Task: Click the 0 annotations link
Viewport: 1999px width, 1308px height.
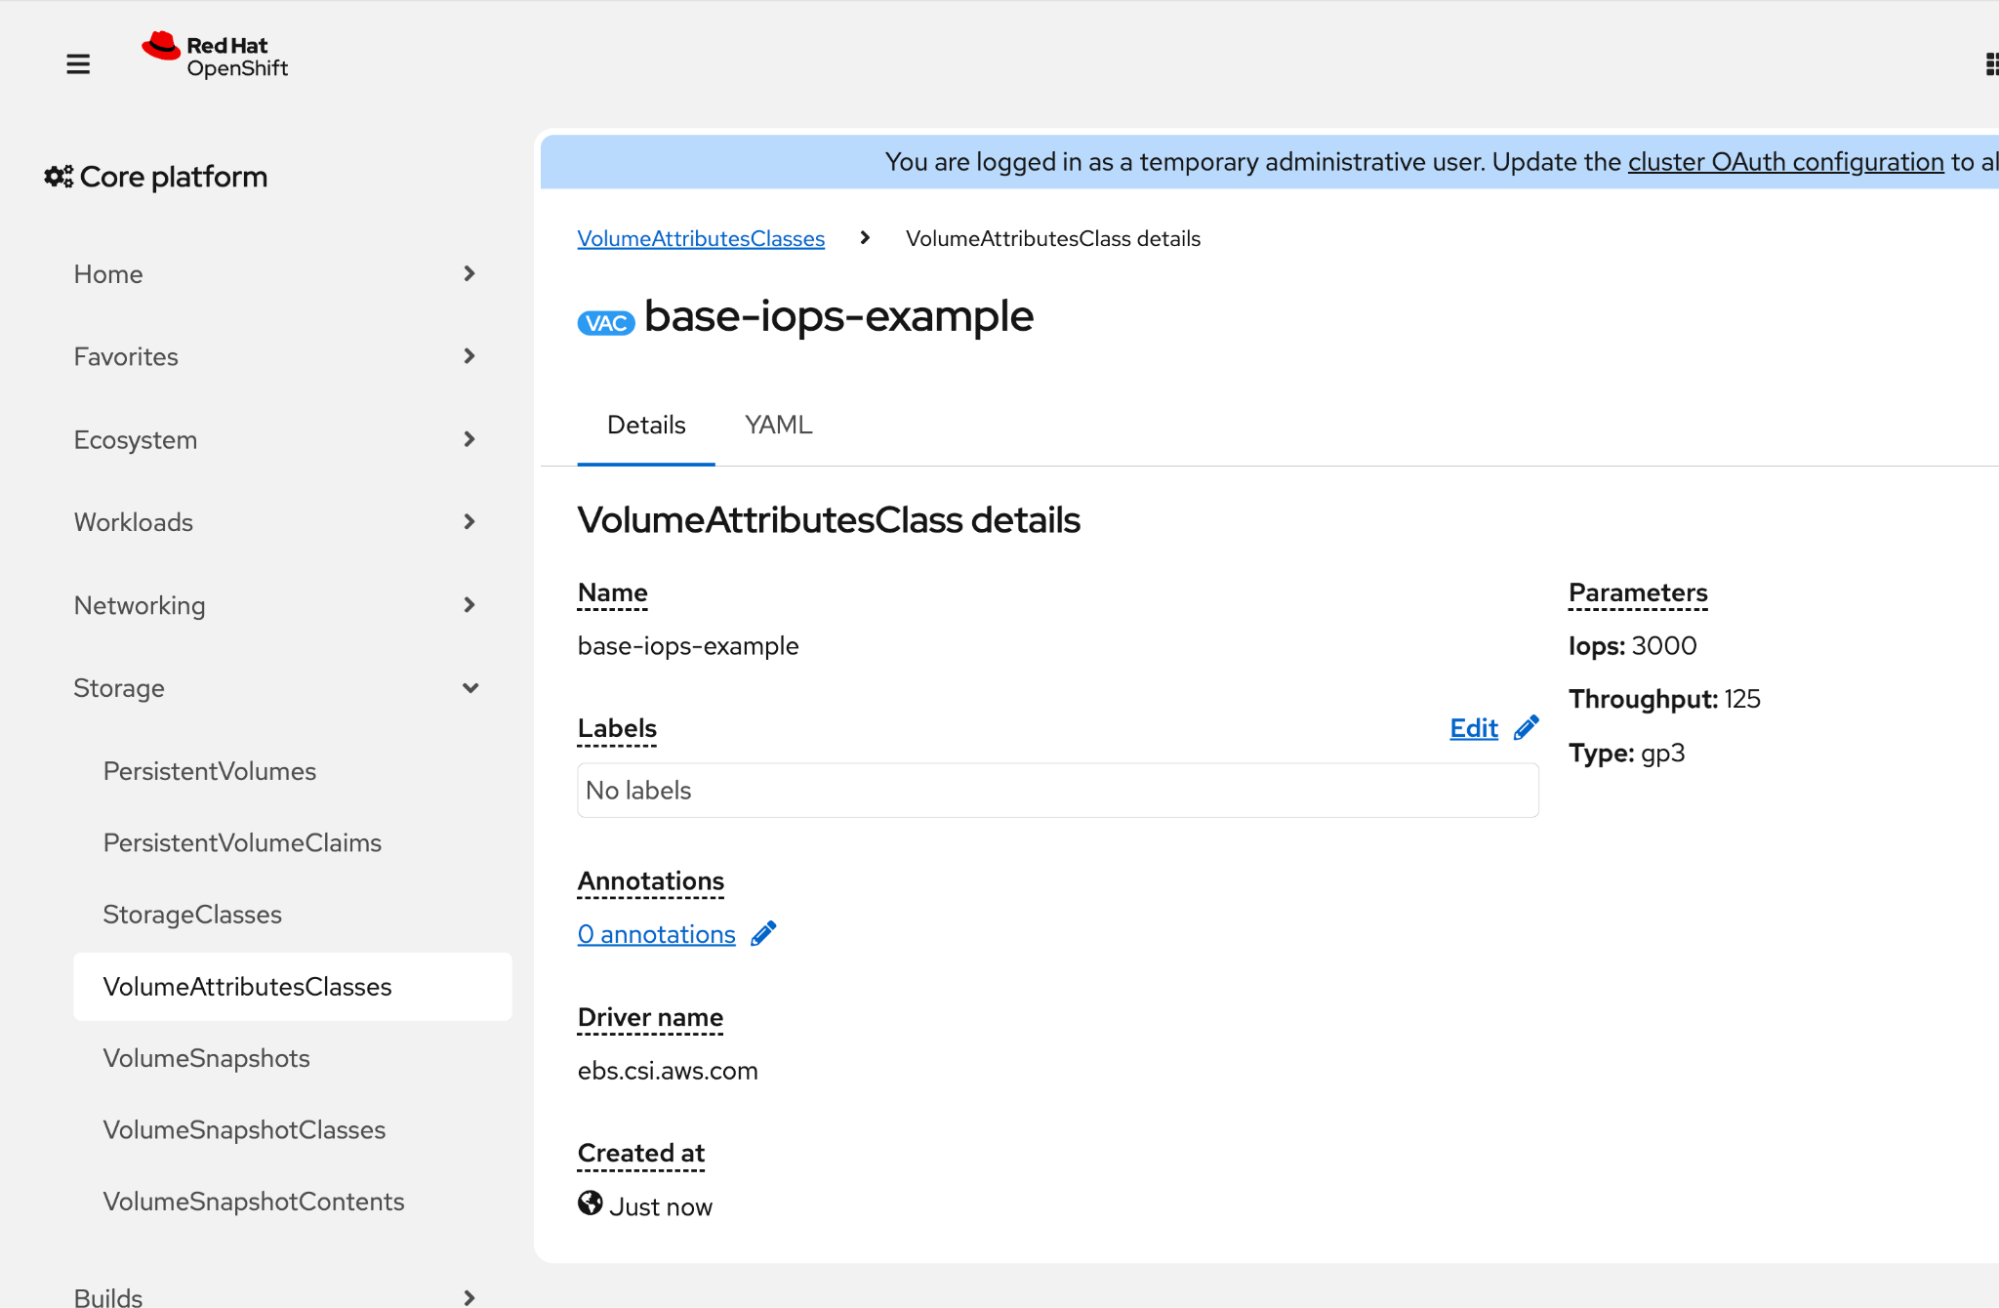Action: click(x=656, y=934)
